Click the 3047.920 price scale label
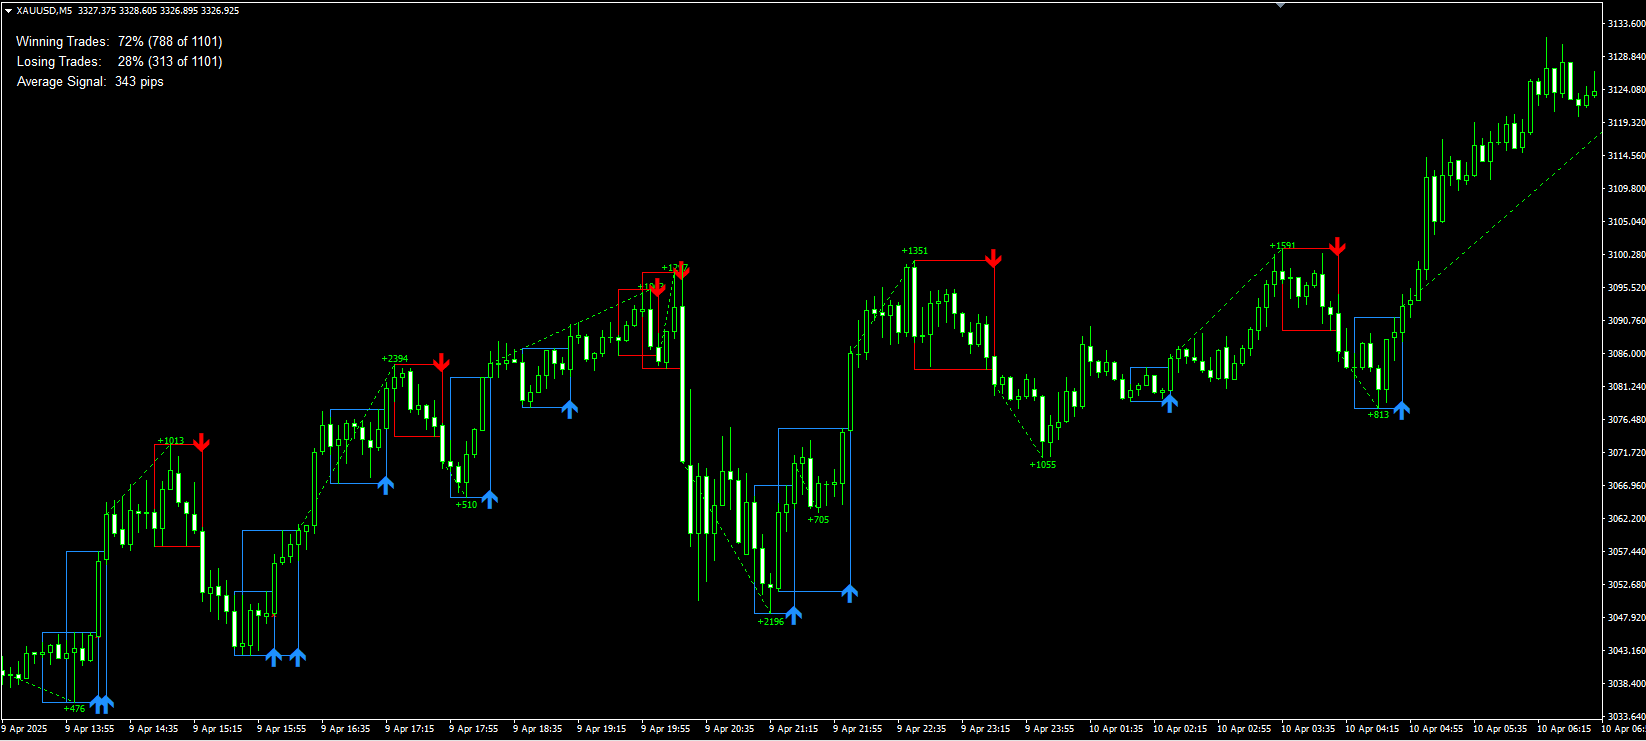Image resolution: width=1646 pixels, height=741 pixels. coord(1626,617)
